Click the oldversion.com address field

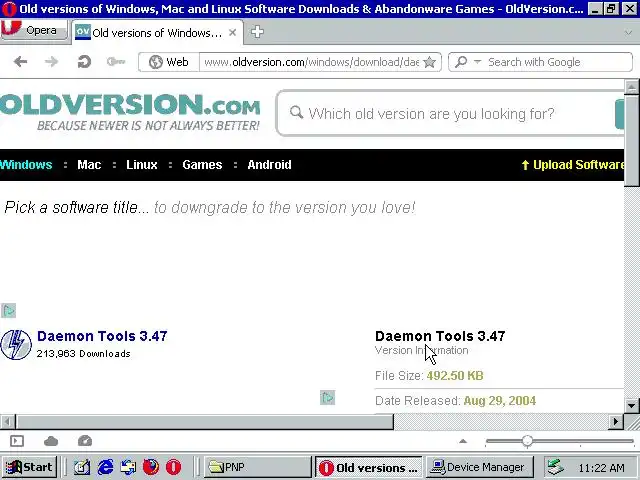click(x=311, y=62)
